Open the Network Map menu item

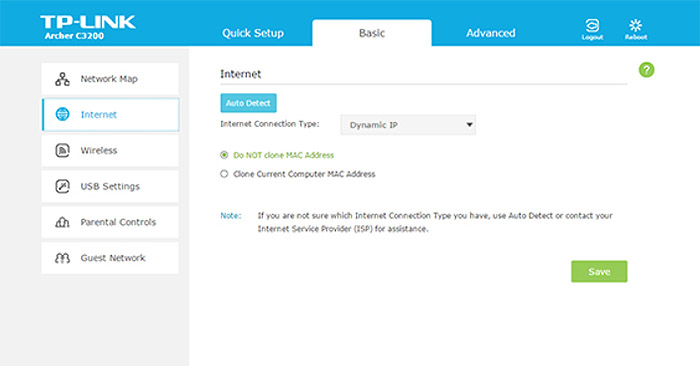point(110,79)
